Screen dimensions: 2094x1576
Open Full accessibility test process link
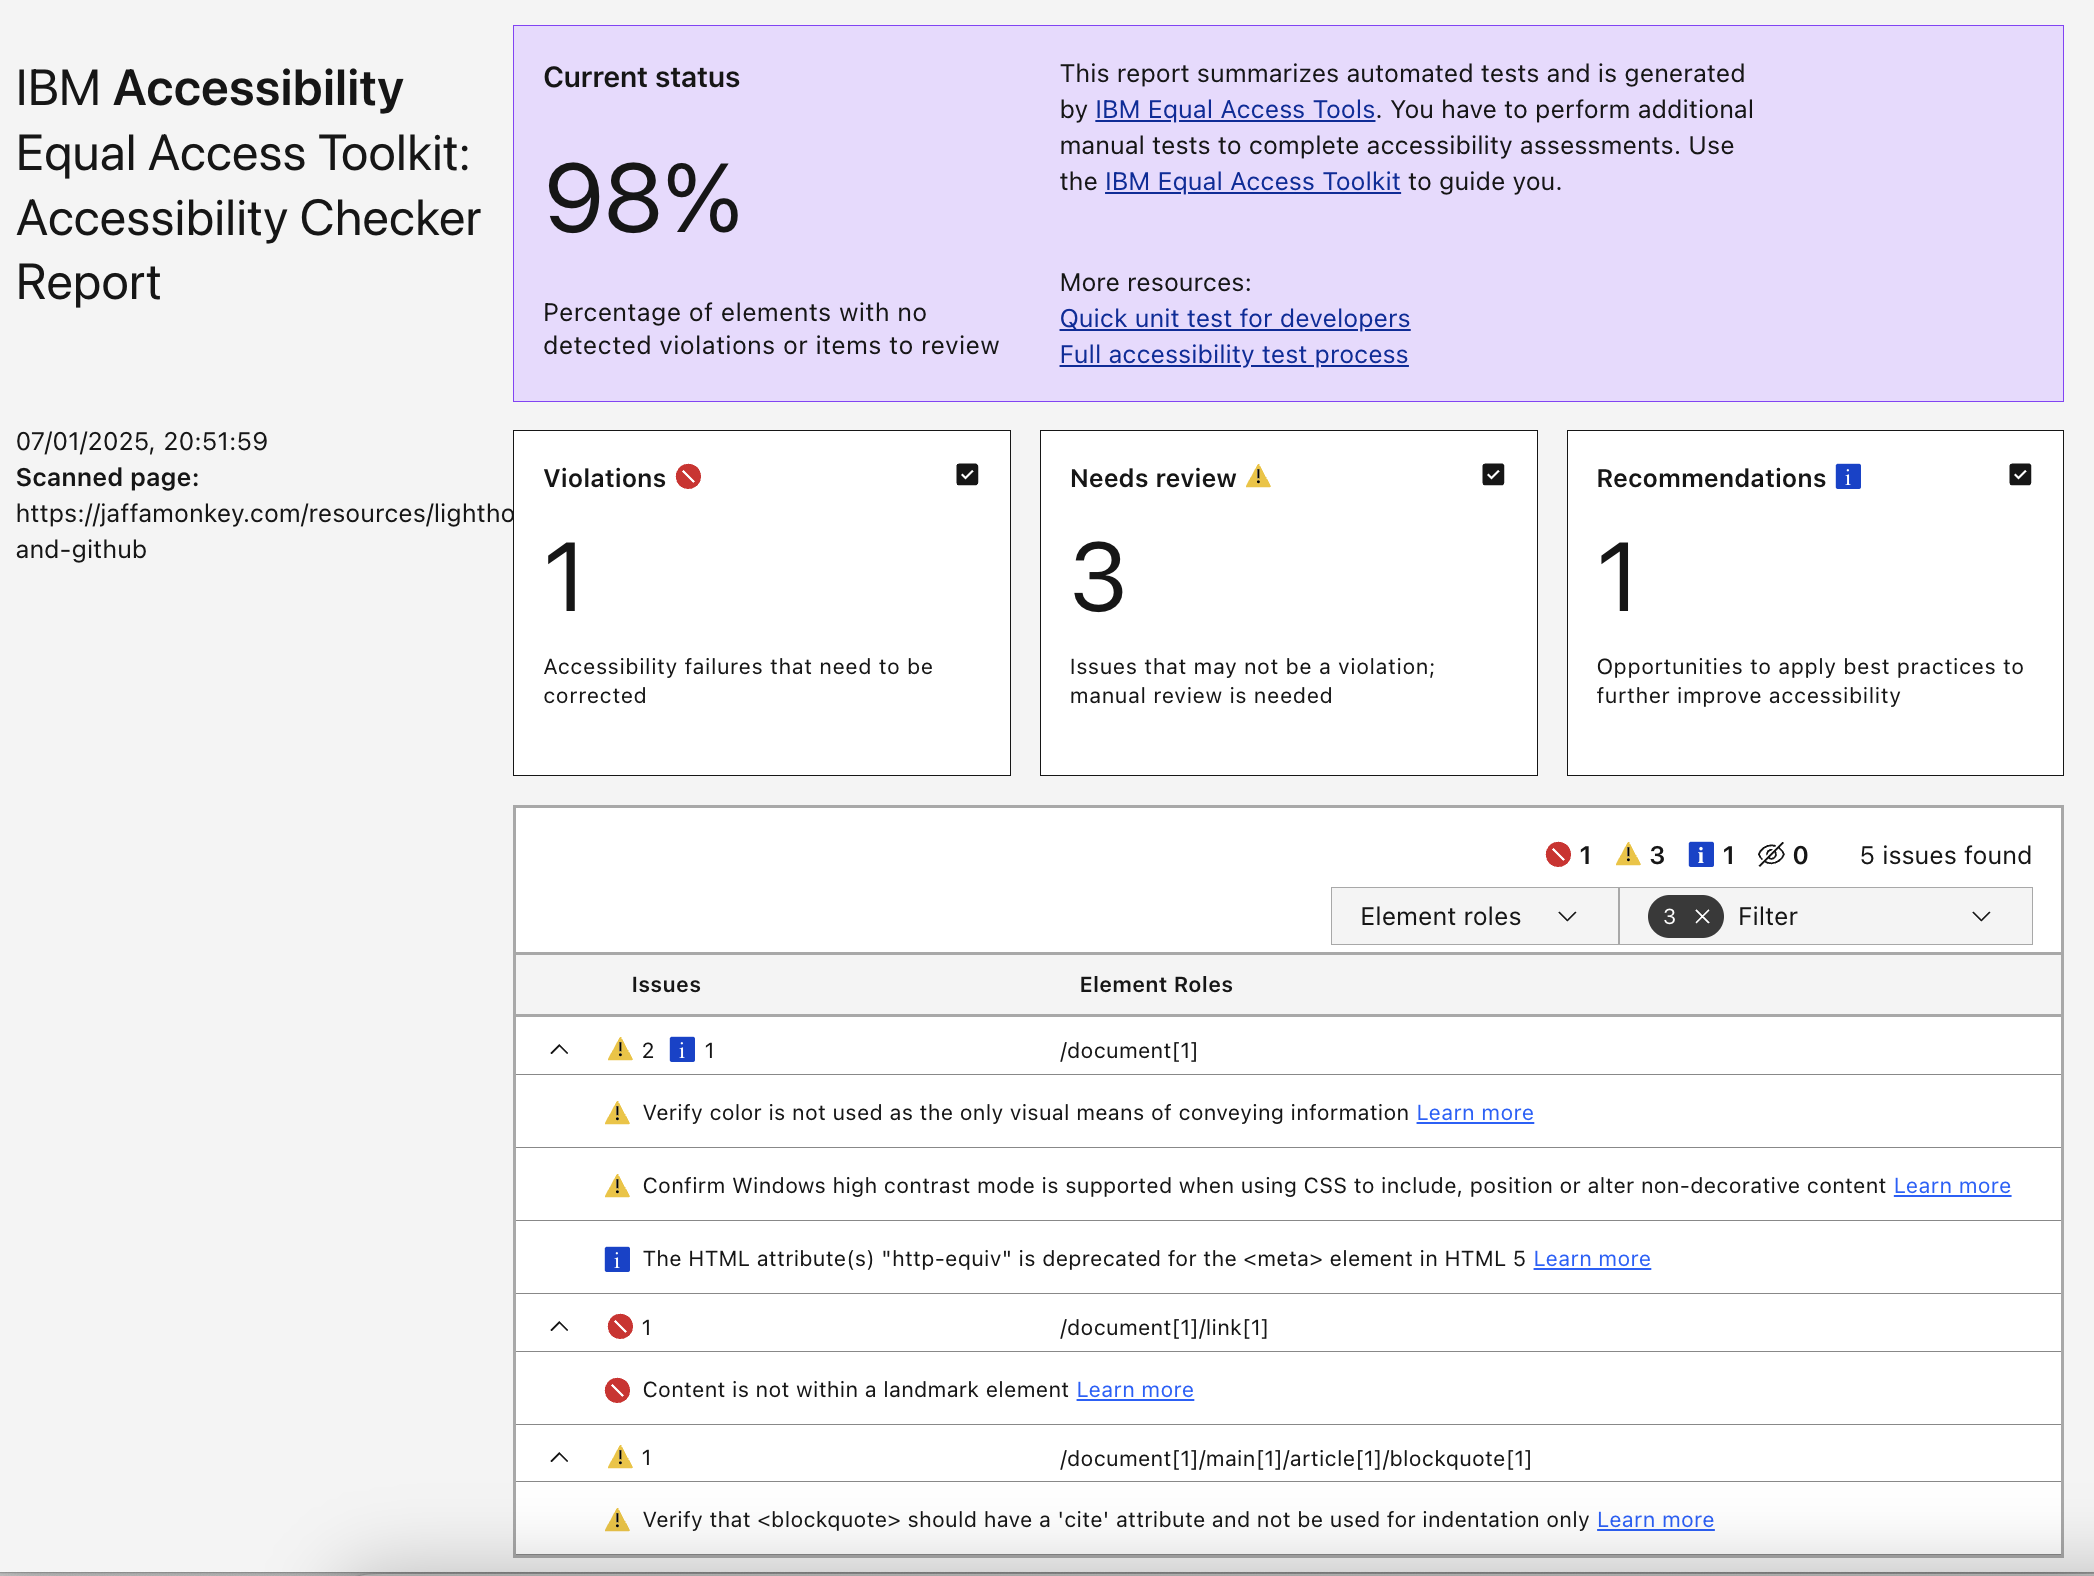pos(1234,354)
